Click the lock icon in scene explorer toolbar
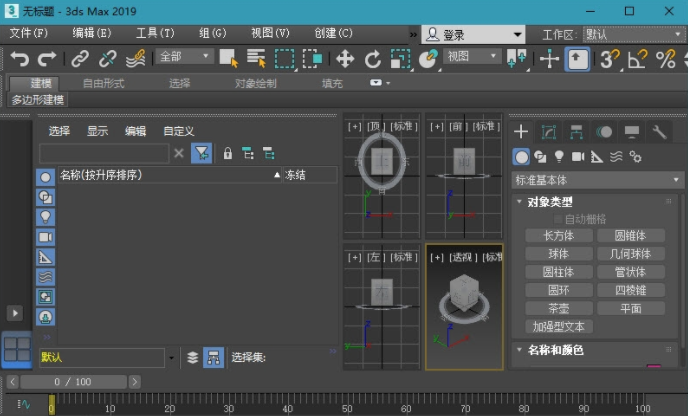Image resolution: width=688 pixels, height=416 pixels. tap(227, 153)
